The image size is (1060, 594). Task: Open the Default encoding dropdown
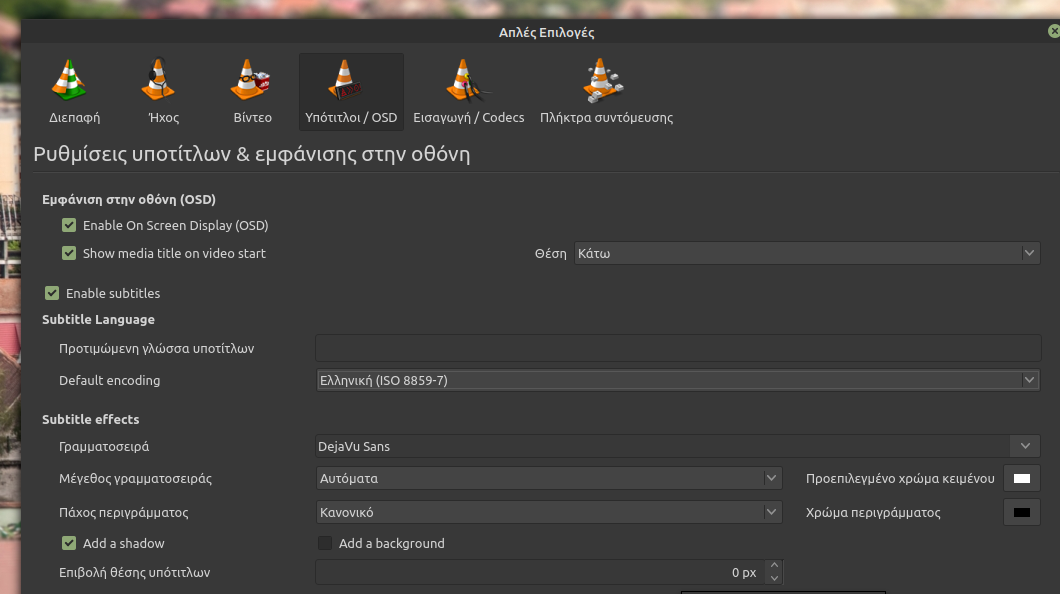pyautogui.click(x=677, y=380)
